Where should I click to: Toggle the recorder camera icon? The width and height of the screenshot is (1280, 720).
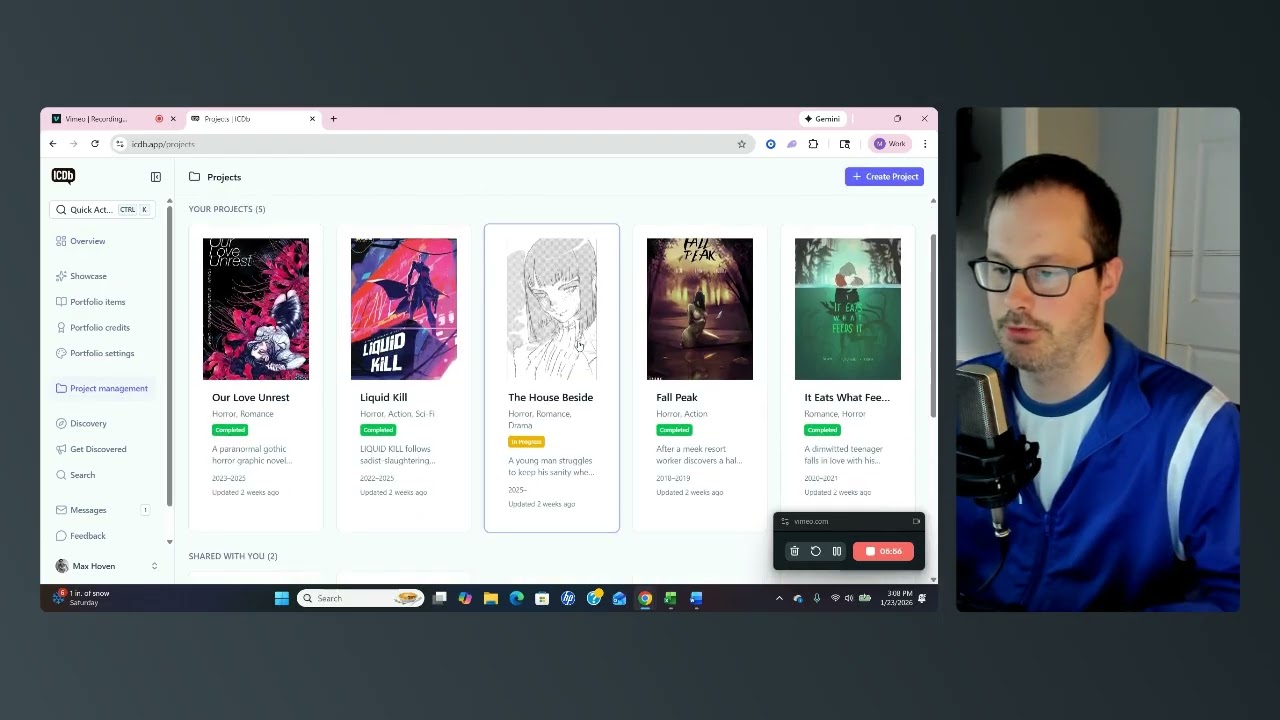point(916,521)
